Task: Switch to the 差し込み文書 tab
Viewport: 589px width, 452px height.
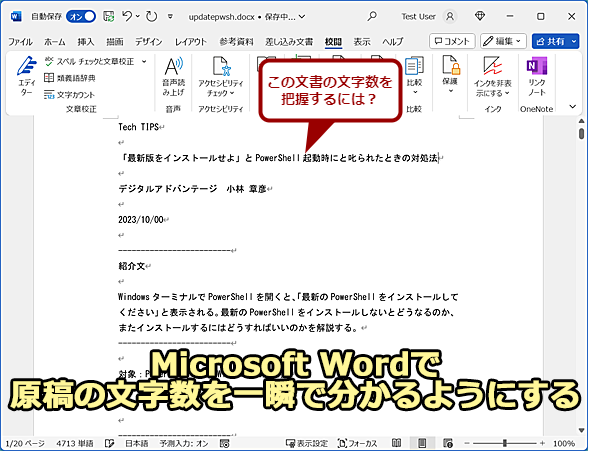Action: (289, 41)
